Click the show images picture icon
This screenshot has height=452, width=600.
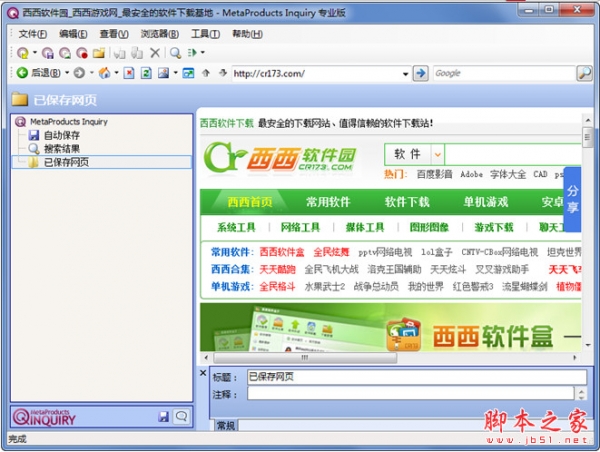pyautogui.click(x=163, y=73)
